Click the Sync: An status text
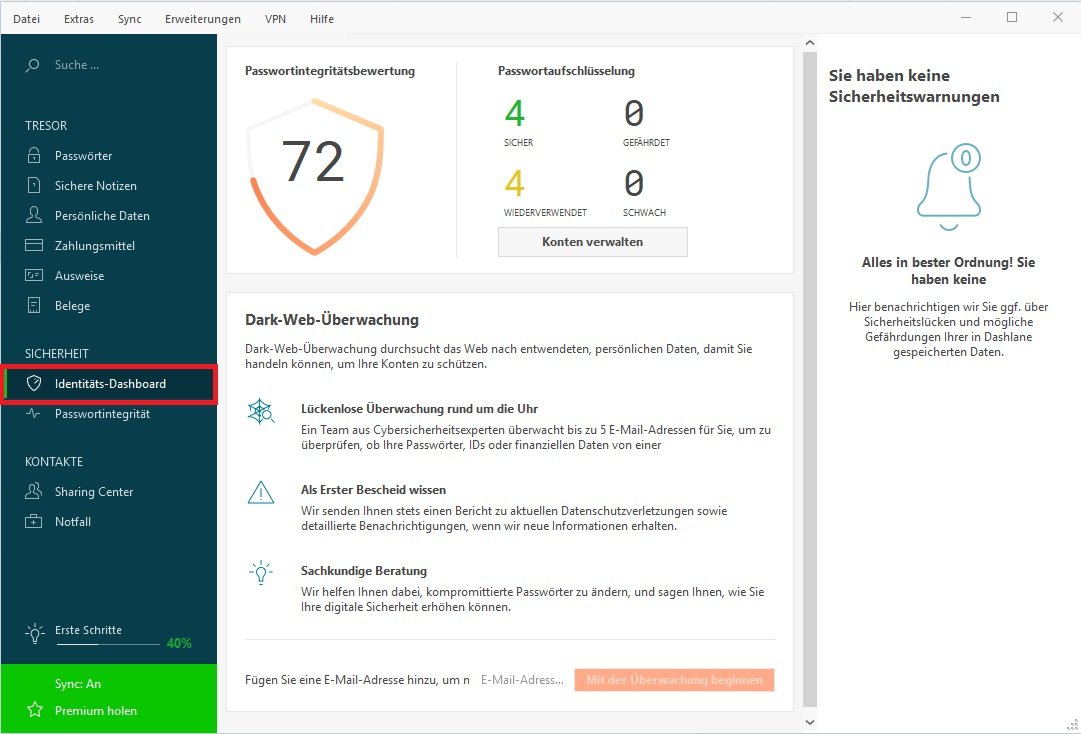 [78, 684]
